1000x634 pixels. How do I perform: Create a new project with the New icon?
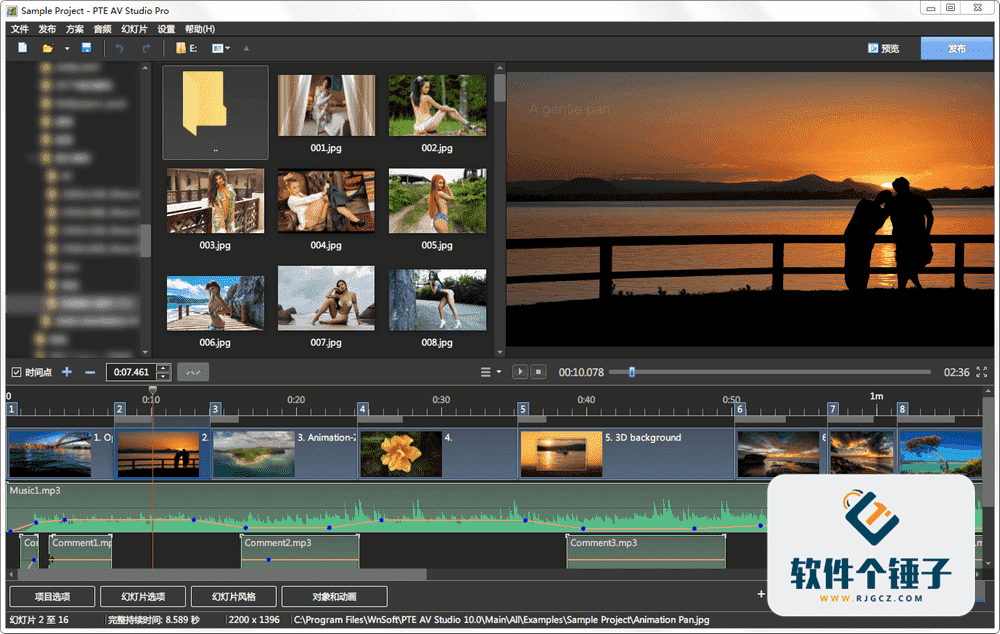coord(22,47)
